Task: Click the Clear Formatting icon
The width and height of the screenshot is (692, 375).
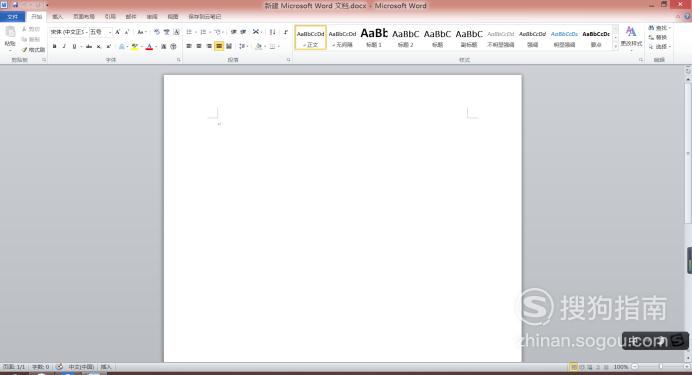Action: (x=156, y=32)
